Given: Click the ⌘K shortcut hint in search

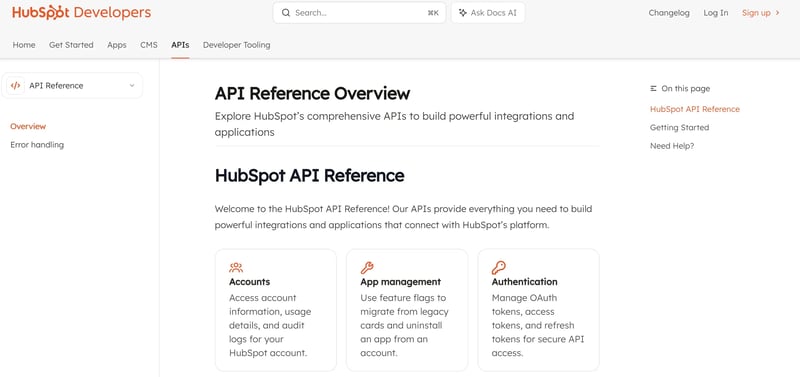Looking at the screenshot, I should tap(433, 13).
